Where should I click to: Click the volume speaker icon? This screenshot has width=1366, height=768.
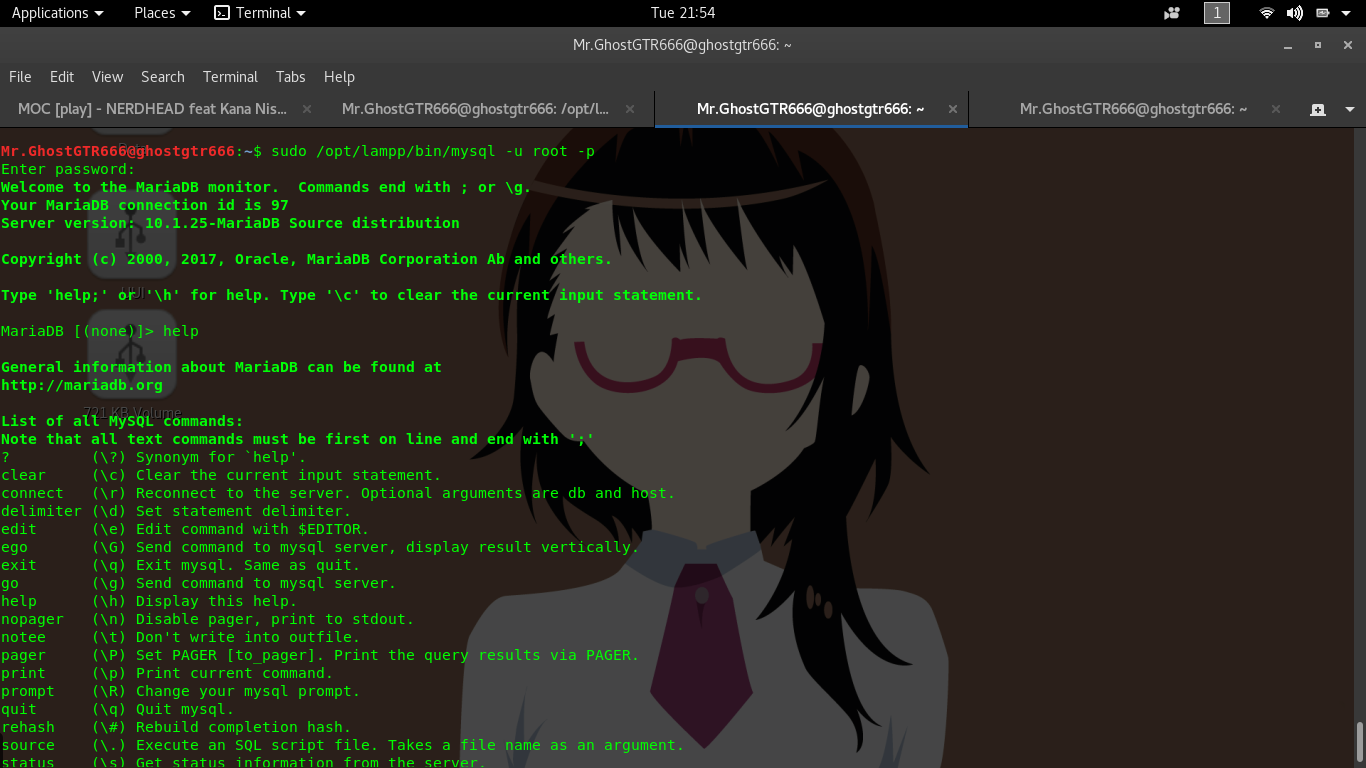(1294, 13)
